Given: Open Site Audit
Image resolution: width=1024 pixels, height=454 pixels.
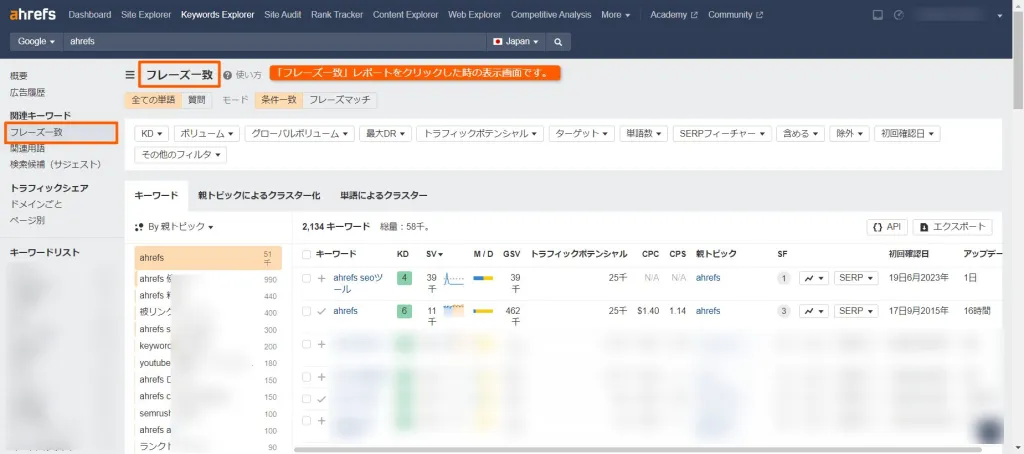Looking at the screenshot, I should pyautogui.click(x=283, y=14).
